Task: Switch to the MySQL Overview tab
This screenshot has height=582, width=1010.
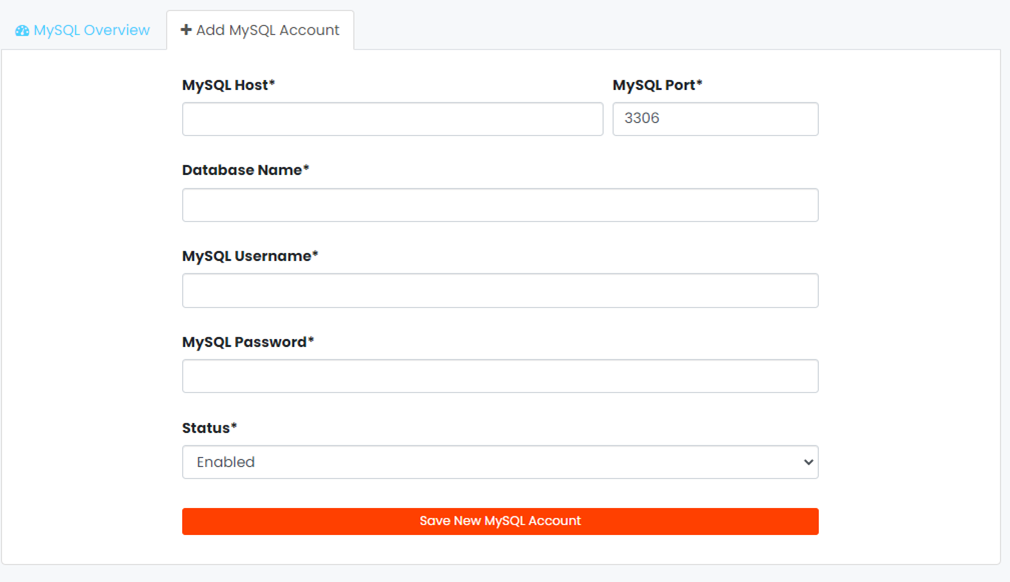Action: pyautogui.click(x=83, y=30)
